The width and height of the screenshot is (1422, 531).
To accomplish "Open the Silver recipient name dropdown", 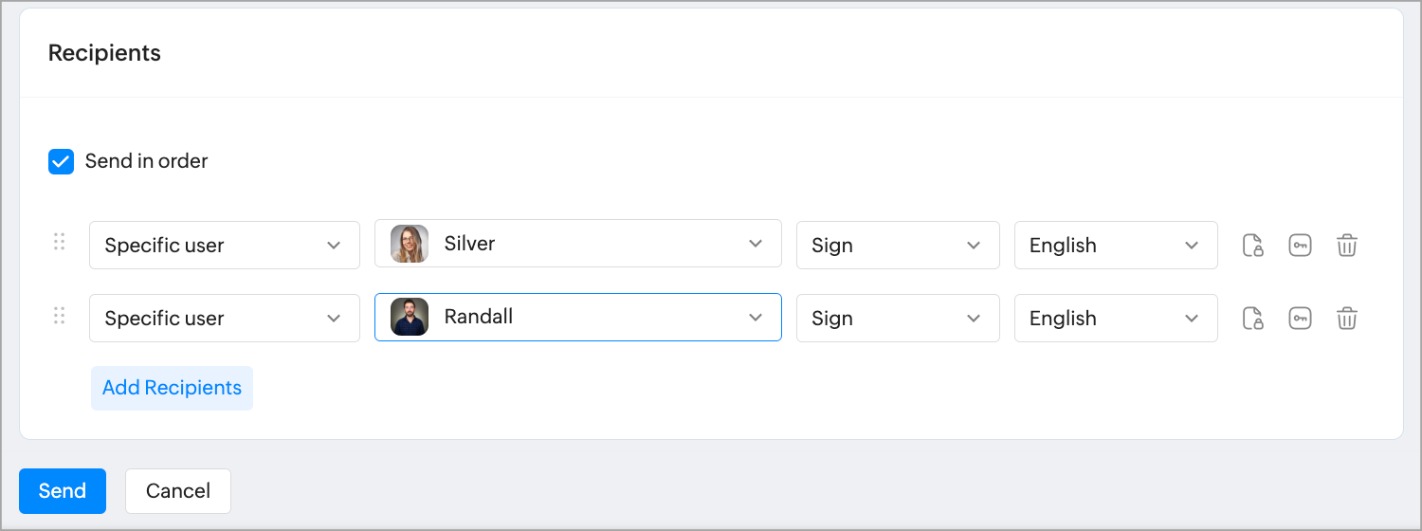I will tap(577, 244).
